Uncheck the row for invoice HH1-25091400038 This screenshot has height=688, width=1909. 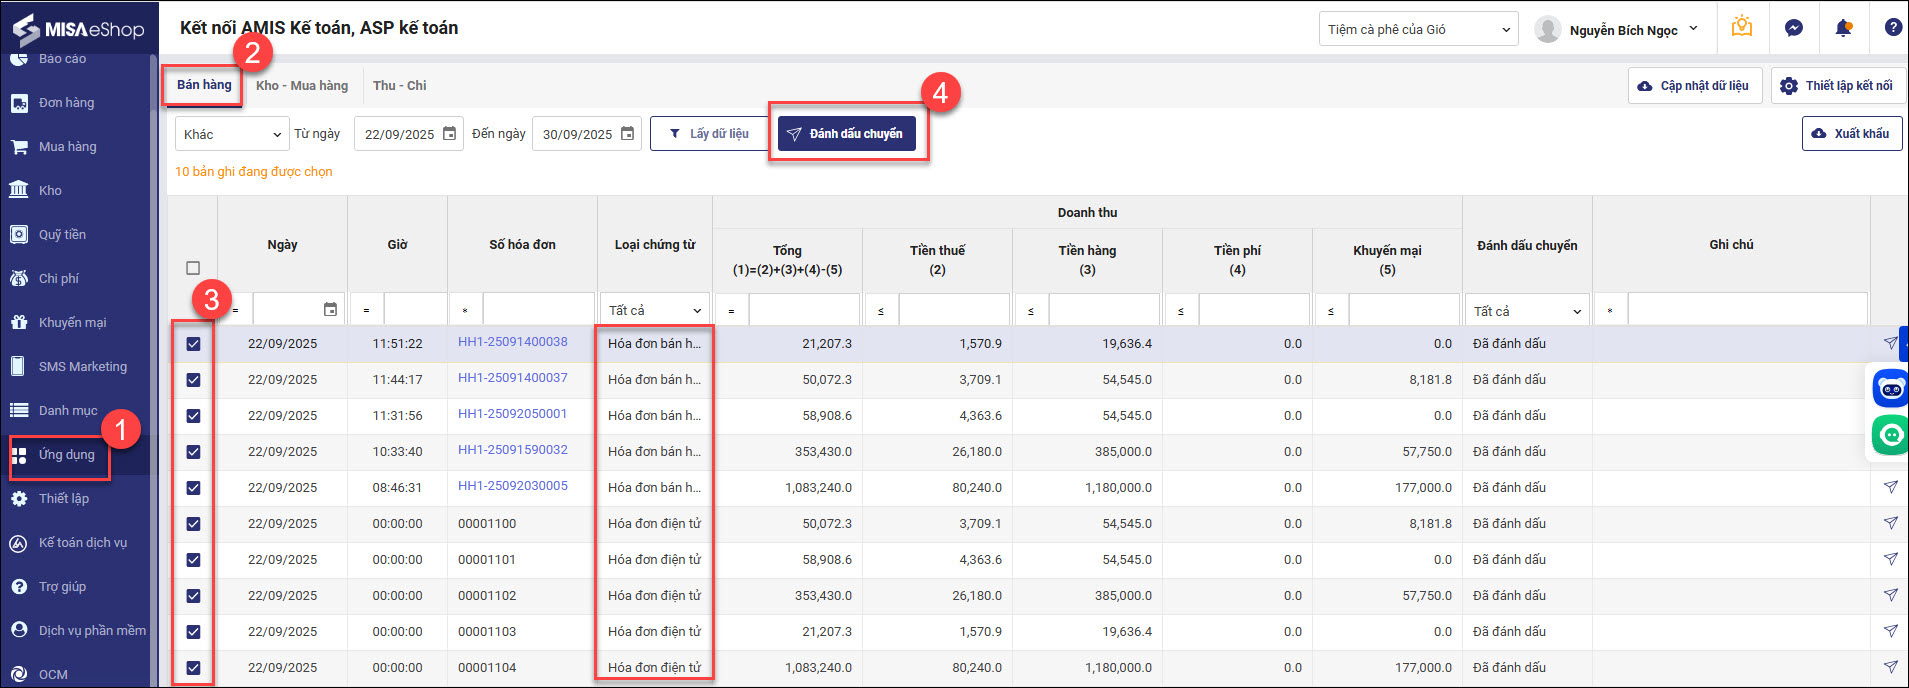click(193, 344)
